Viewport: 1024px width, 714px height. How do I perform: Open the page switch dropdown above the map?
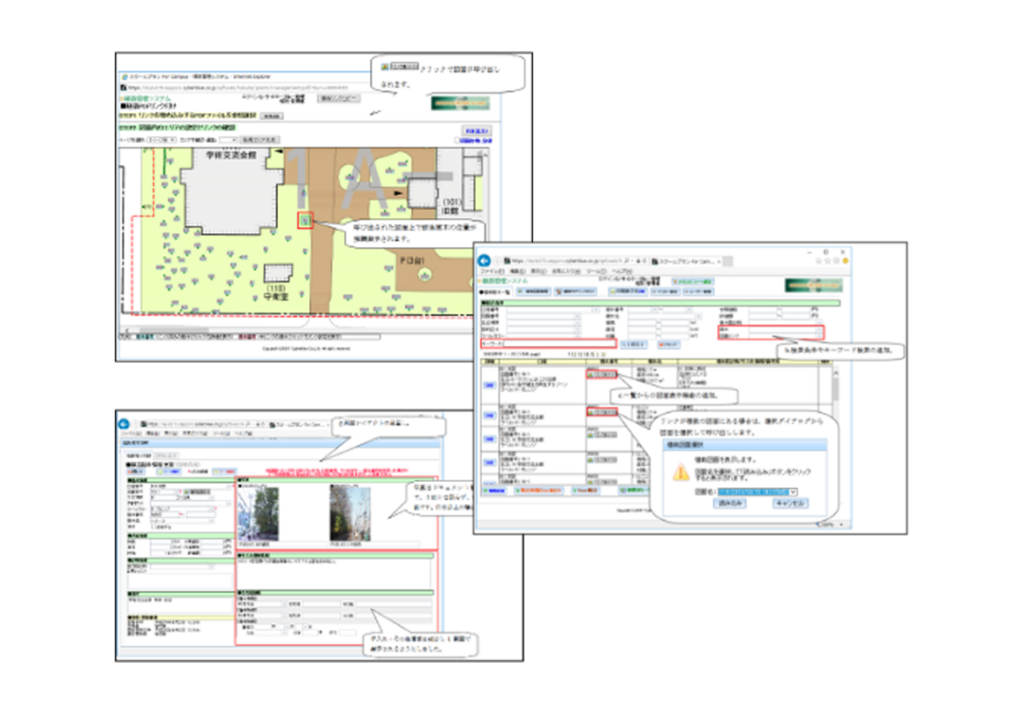161,140
